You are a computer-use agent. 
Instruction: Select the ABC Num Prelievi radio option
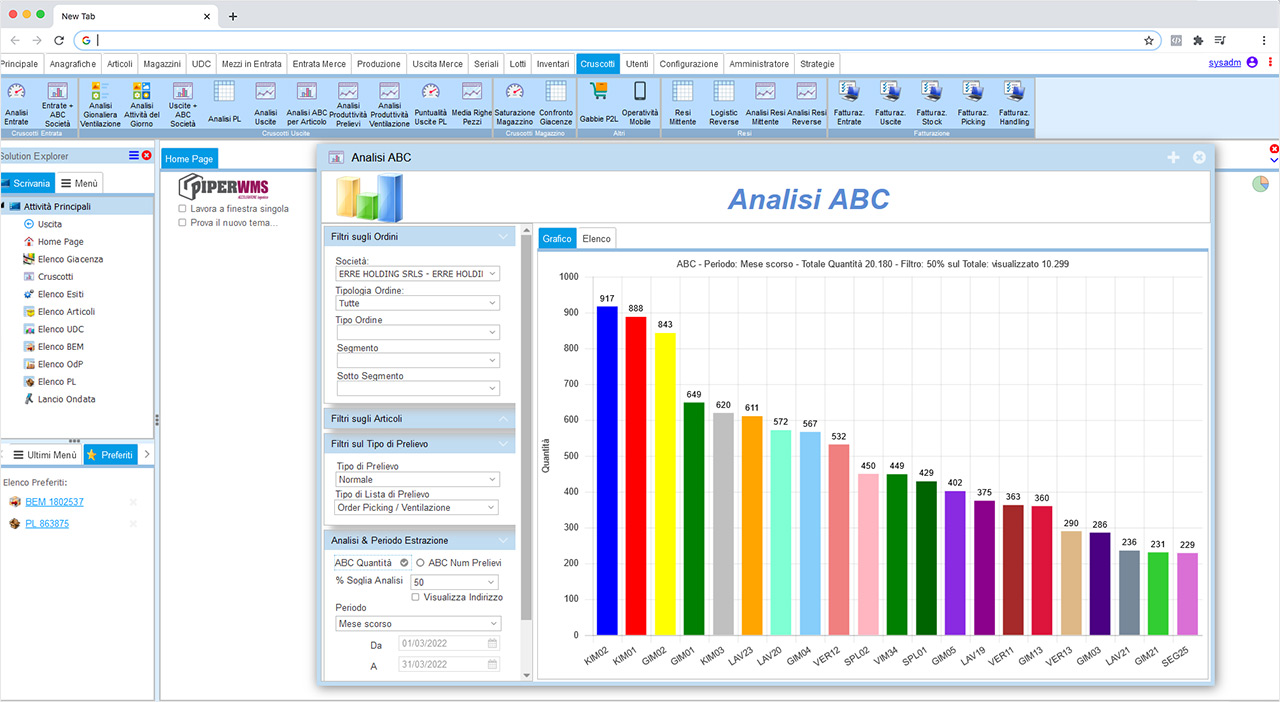[420, 563]
